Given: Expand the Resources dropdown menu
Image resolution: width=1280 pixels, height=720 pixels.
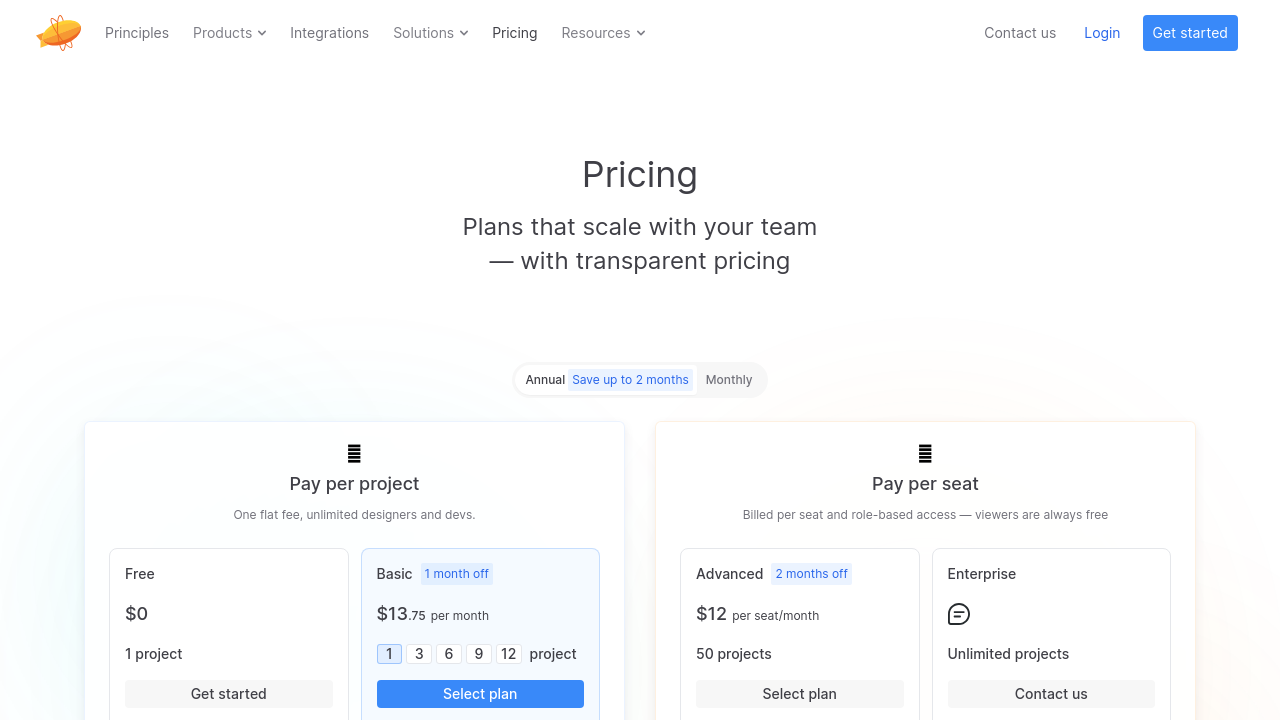Looking at the screenshot, I should 603,33.
